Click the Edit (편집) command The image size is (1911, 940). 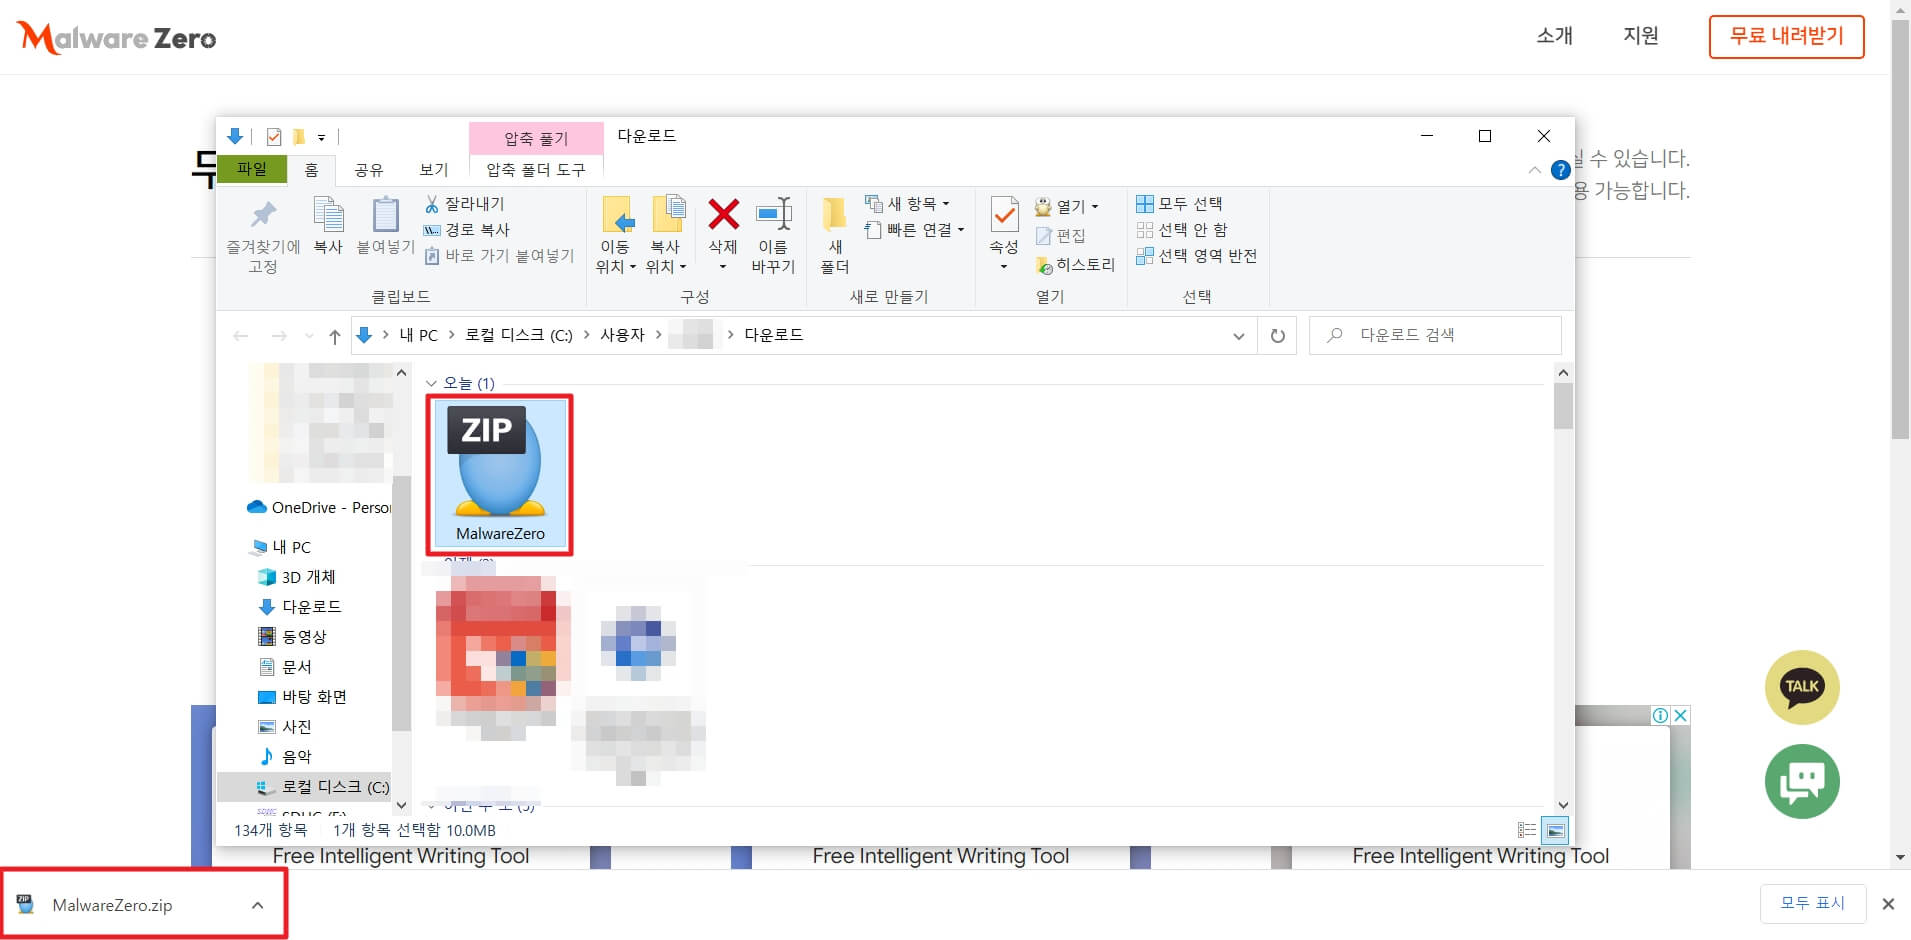tap(1060, 235)
